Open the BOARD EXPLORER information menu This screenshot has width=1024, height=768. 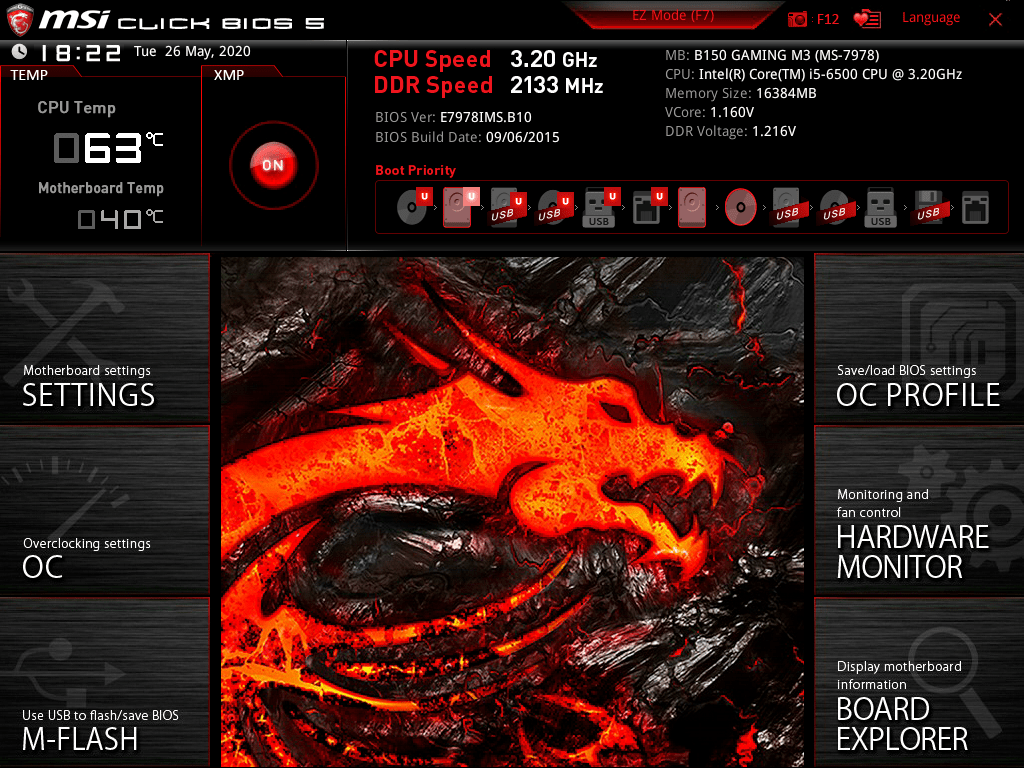point(919,683)
